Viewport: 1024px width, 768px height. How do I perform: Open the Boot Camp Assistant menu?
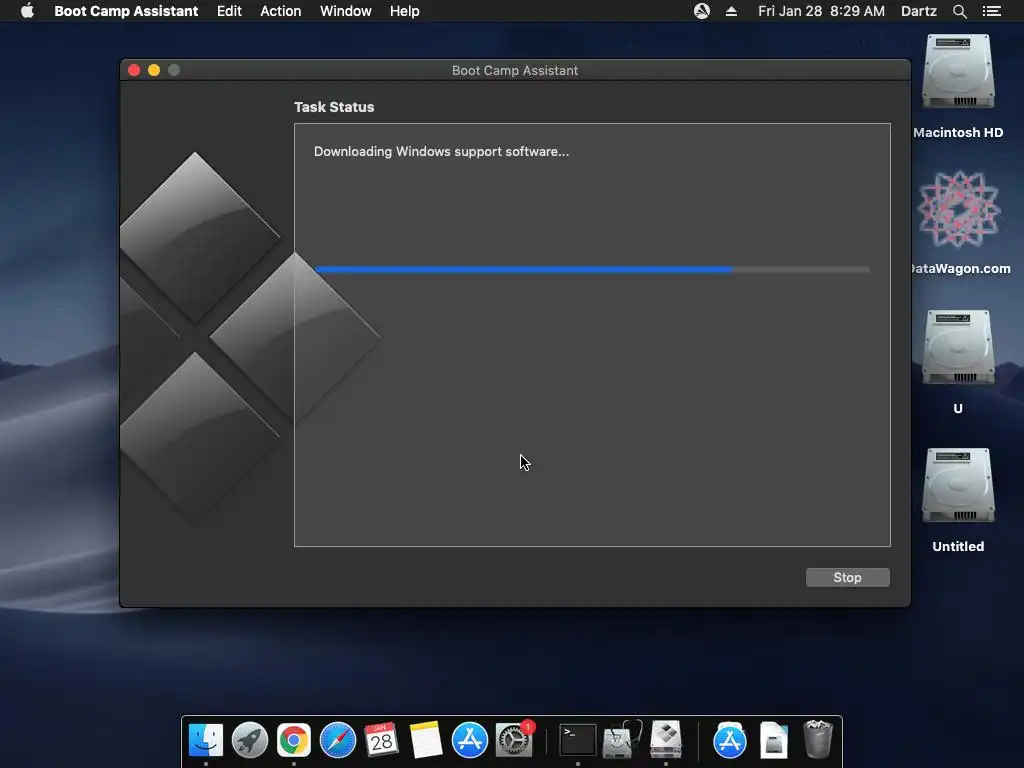126,11
